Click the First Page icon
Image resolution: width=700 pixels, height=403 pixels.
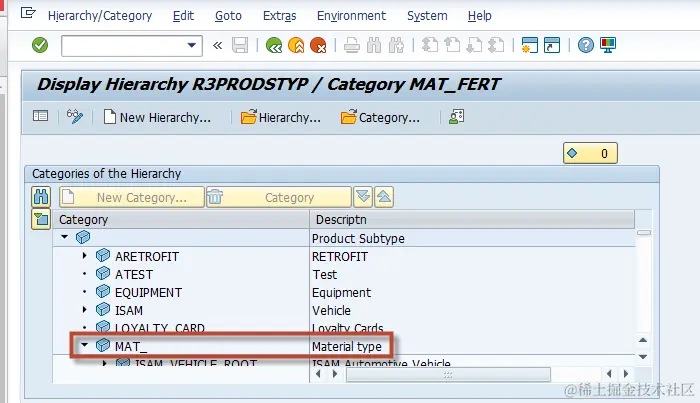(x=429, y=45)
